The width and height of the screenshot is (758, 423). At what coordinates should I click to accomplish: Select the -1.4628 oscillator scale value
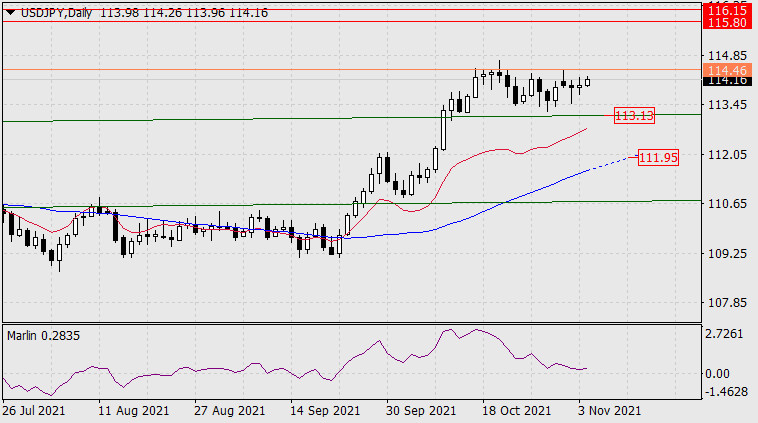(x=727, y=391)
